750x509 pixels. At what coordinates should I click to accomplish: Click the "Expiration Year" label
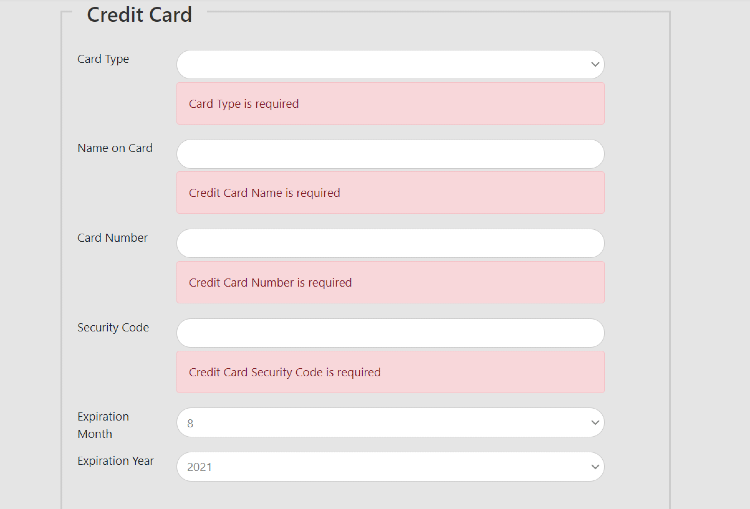click(x=116, y=461)
